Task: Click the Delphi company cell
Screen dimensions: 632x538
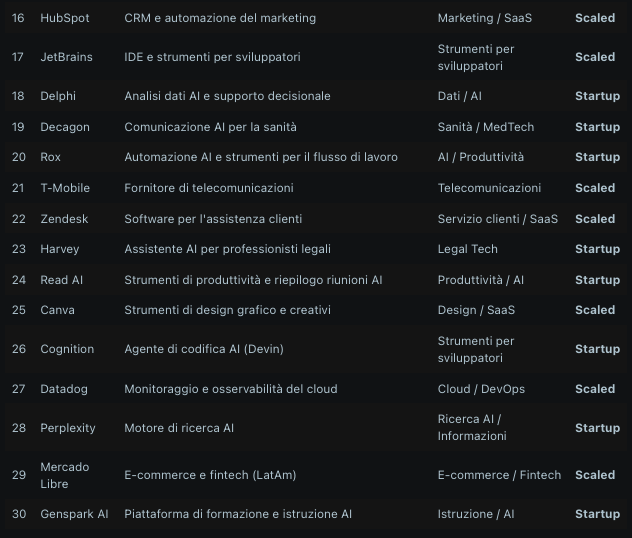Action: (x=58, y=96)
